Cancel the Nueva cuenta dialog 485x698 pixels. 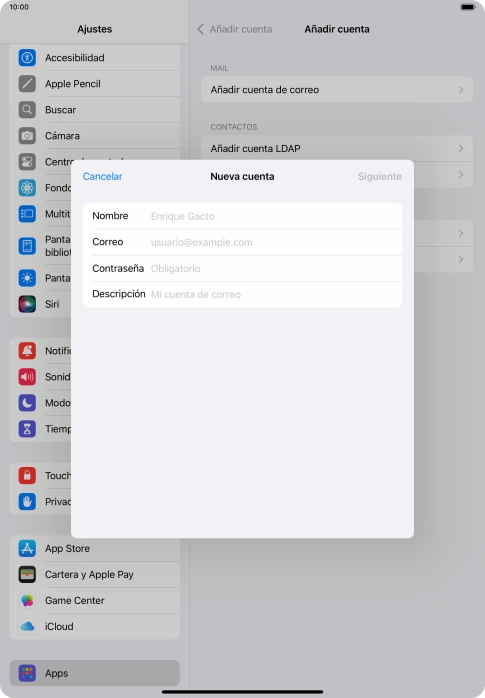click(102, 176)
